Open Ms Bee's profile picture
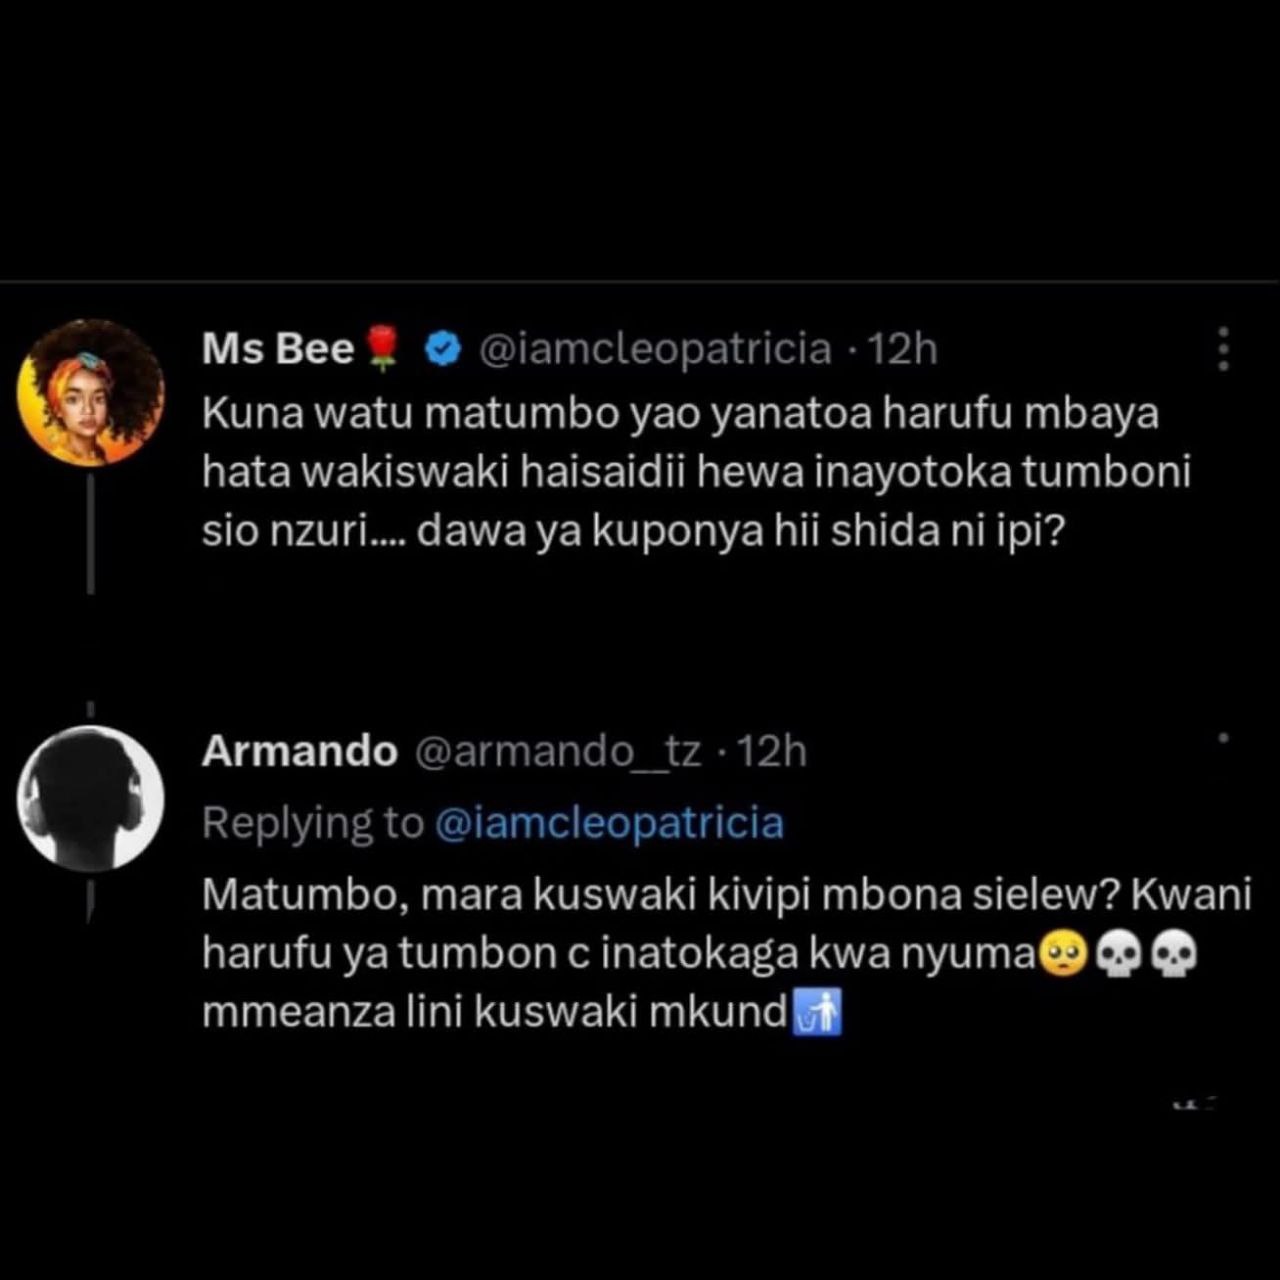 click(91, 393)
